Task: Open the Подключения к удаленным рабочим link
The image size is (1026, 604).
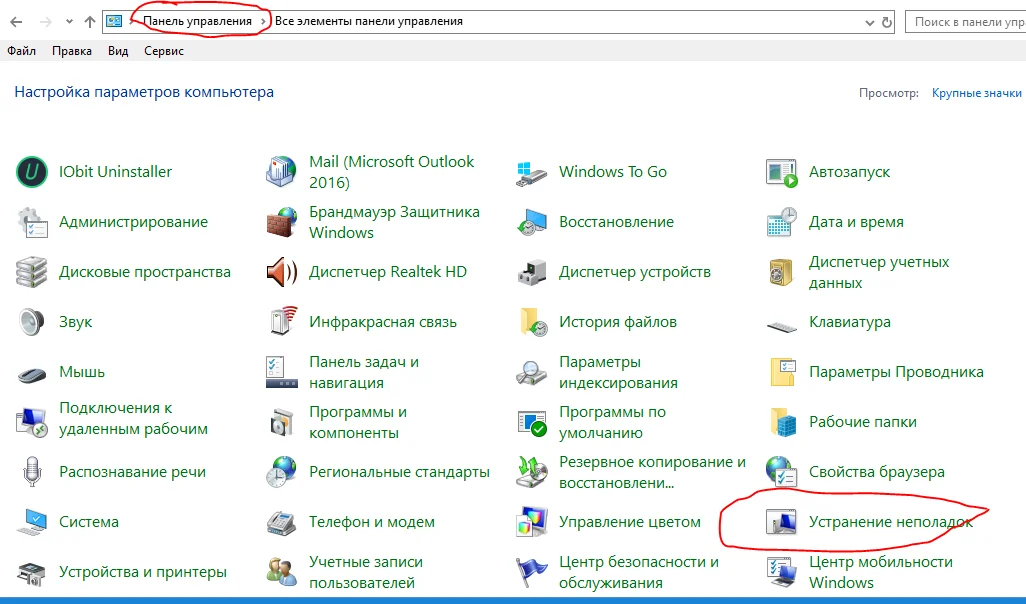Action: point(133,419)
